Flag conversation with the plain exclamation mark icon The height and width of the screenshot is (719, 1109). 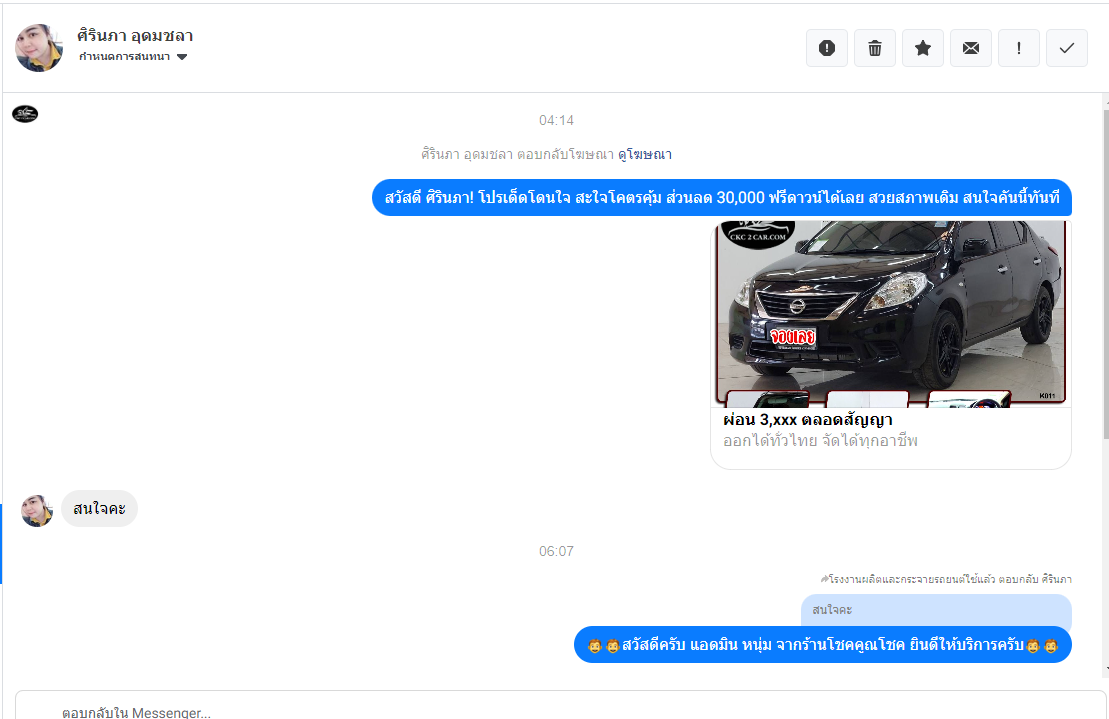click(1018, 48)
